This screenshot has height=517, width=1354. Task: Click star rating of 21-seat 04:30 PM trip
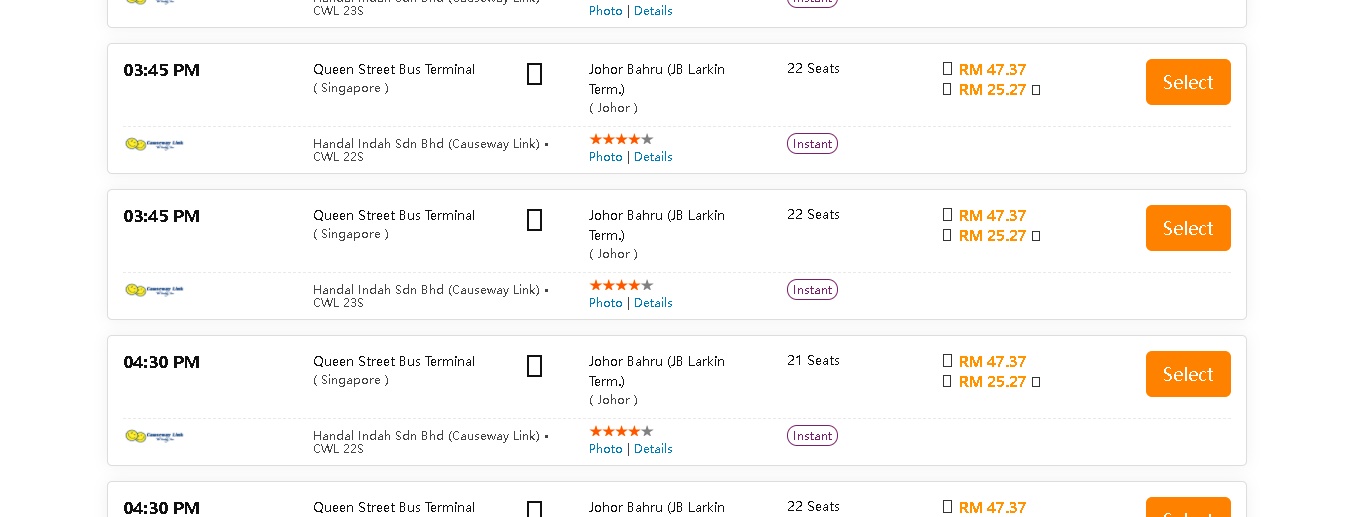point(620,431)
